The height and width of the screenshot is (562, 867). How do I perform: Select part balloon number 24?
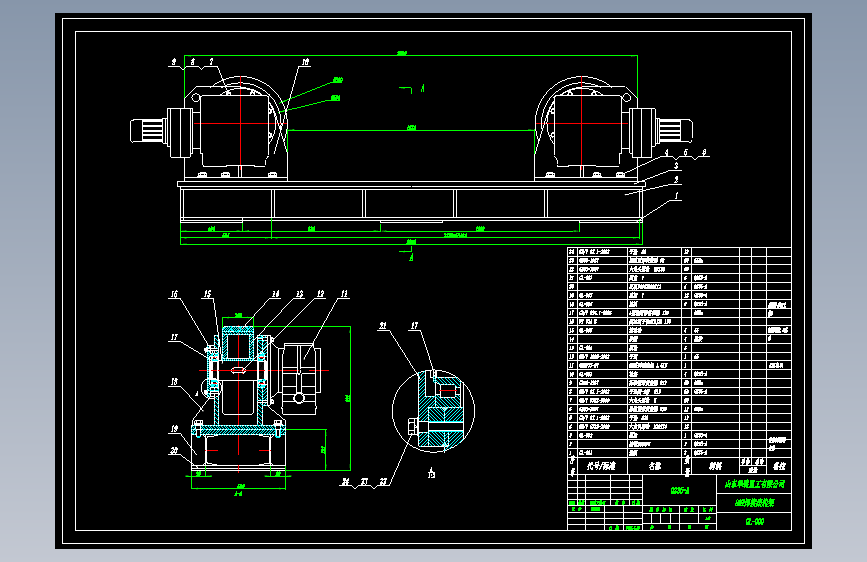point(346,482)
